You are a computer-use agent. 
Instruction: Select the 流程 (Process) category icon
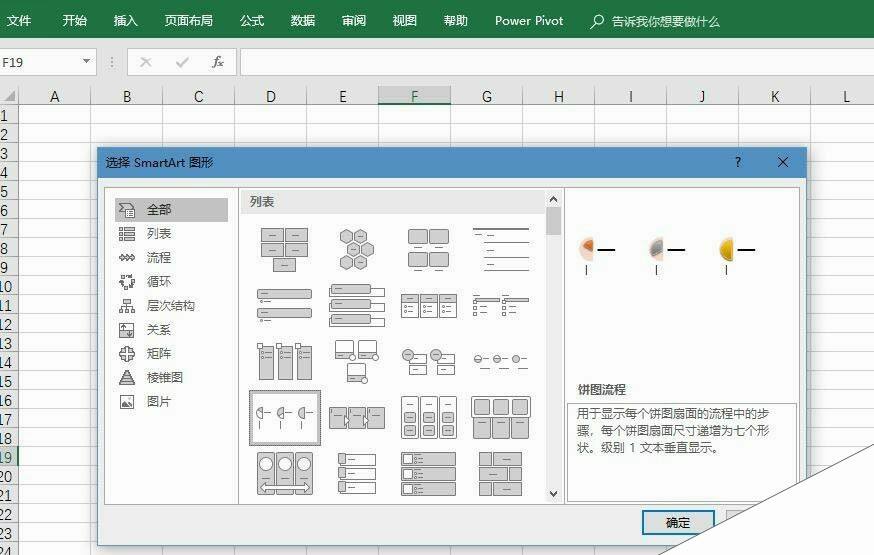[x=127, y=258]
